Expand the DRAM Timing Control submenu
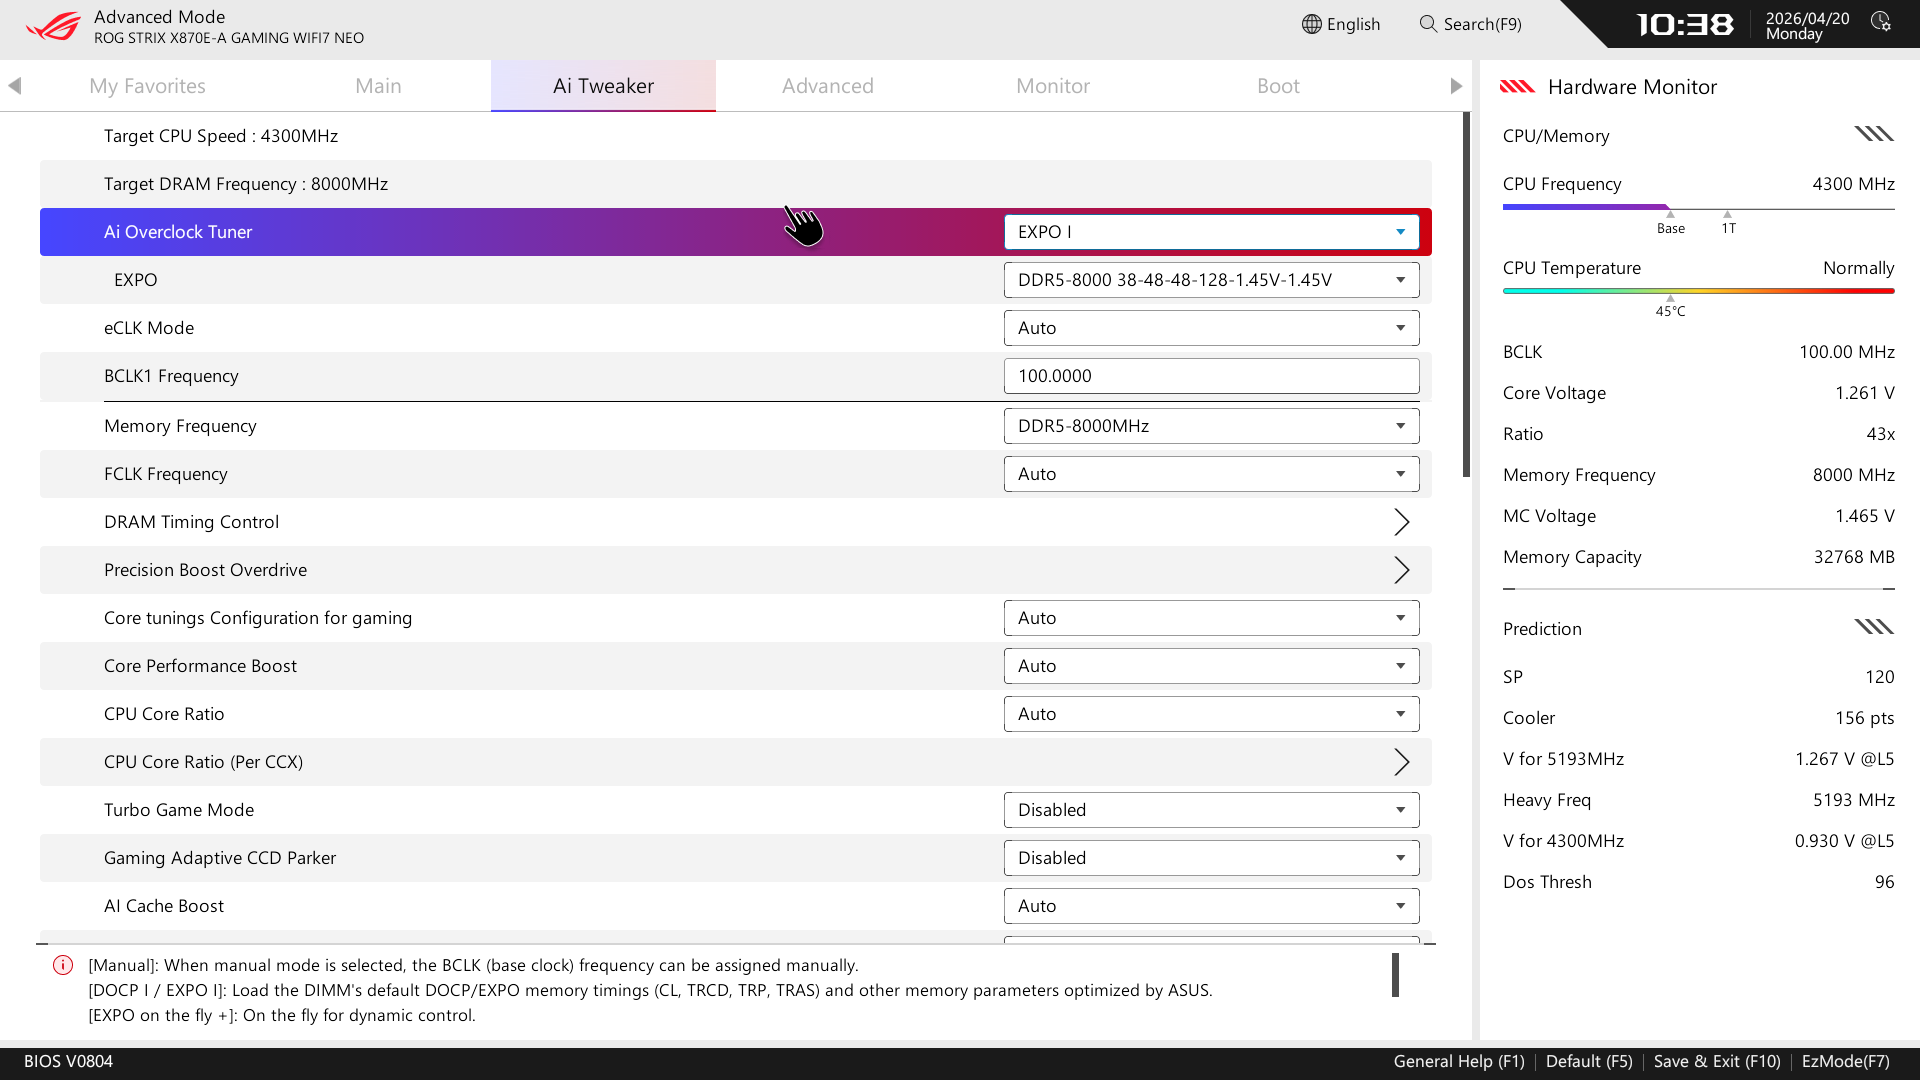 (1401, 522)
